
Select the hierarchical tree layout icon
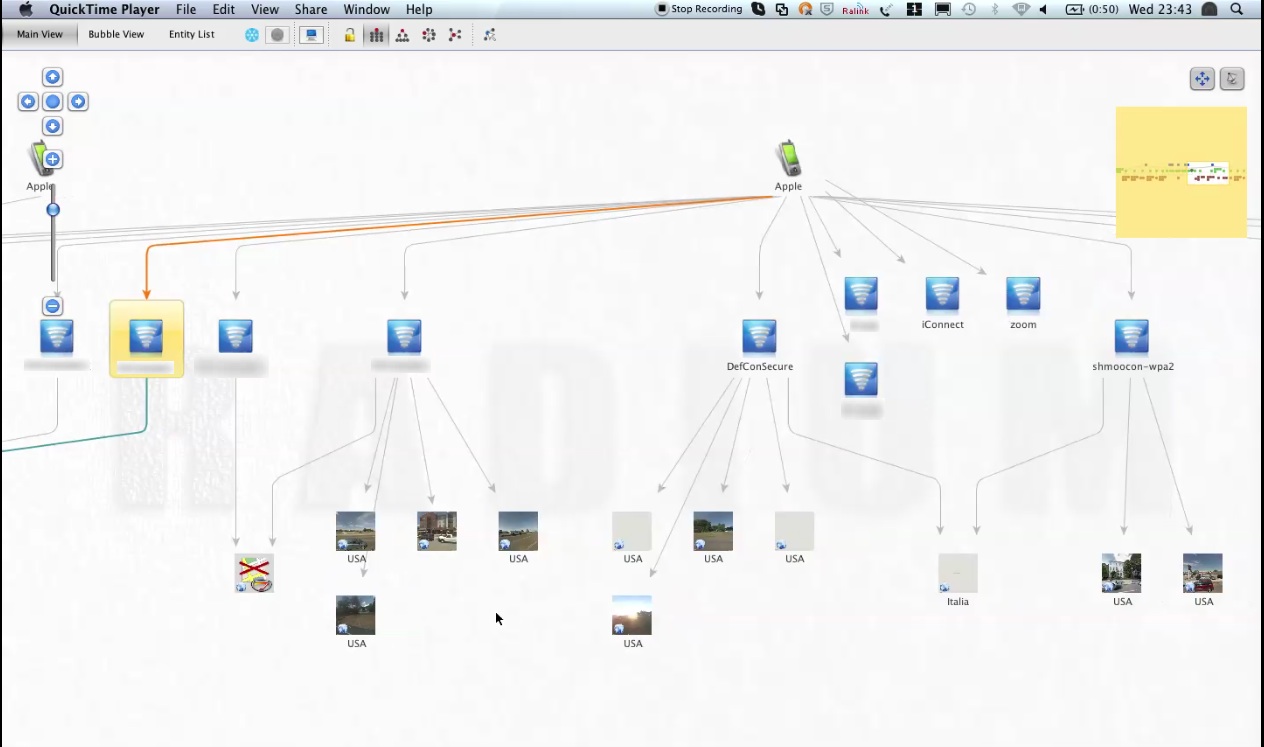402,35
